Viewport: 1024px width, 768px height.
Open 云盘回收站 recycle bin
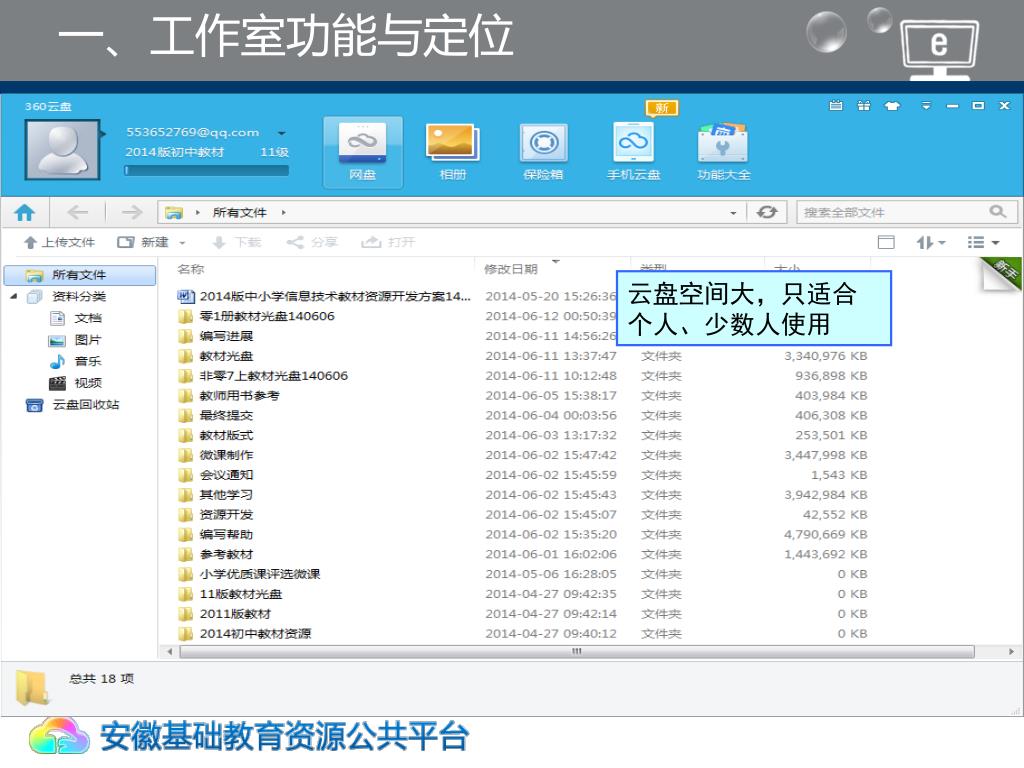tap(72, 405)
